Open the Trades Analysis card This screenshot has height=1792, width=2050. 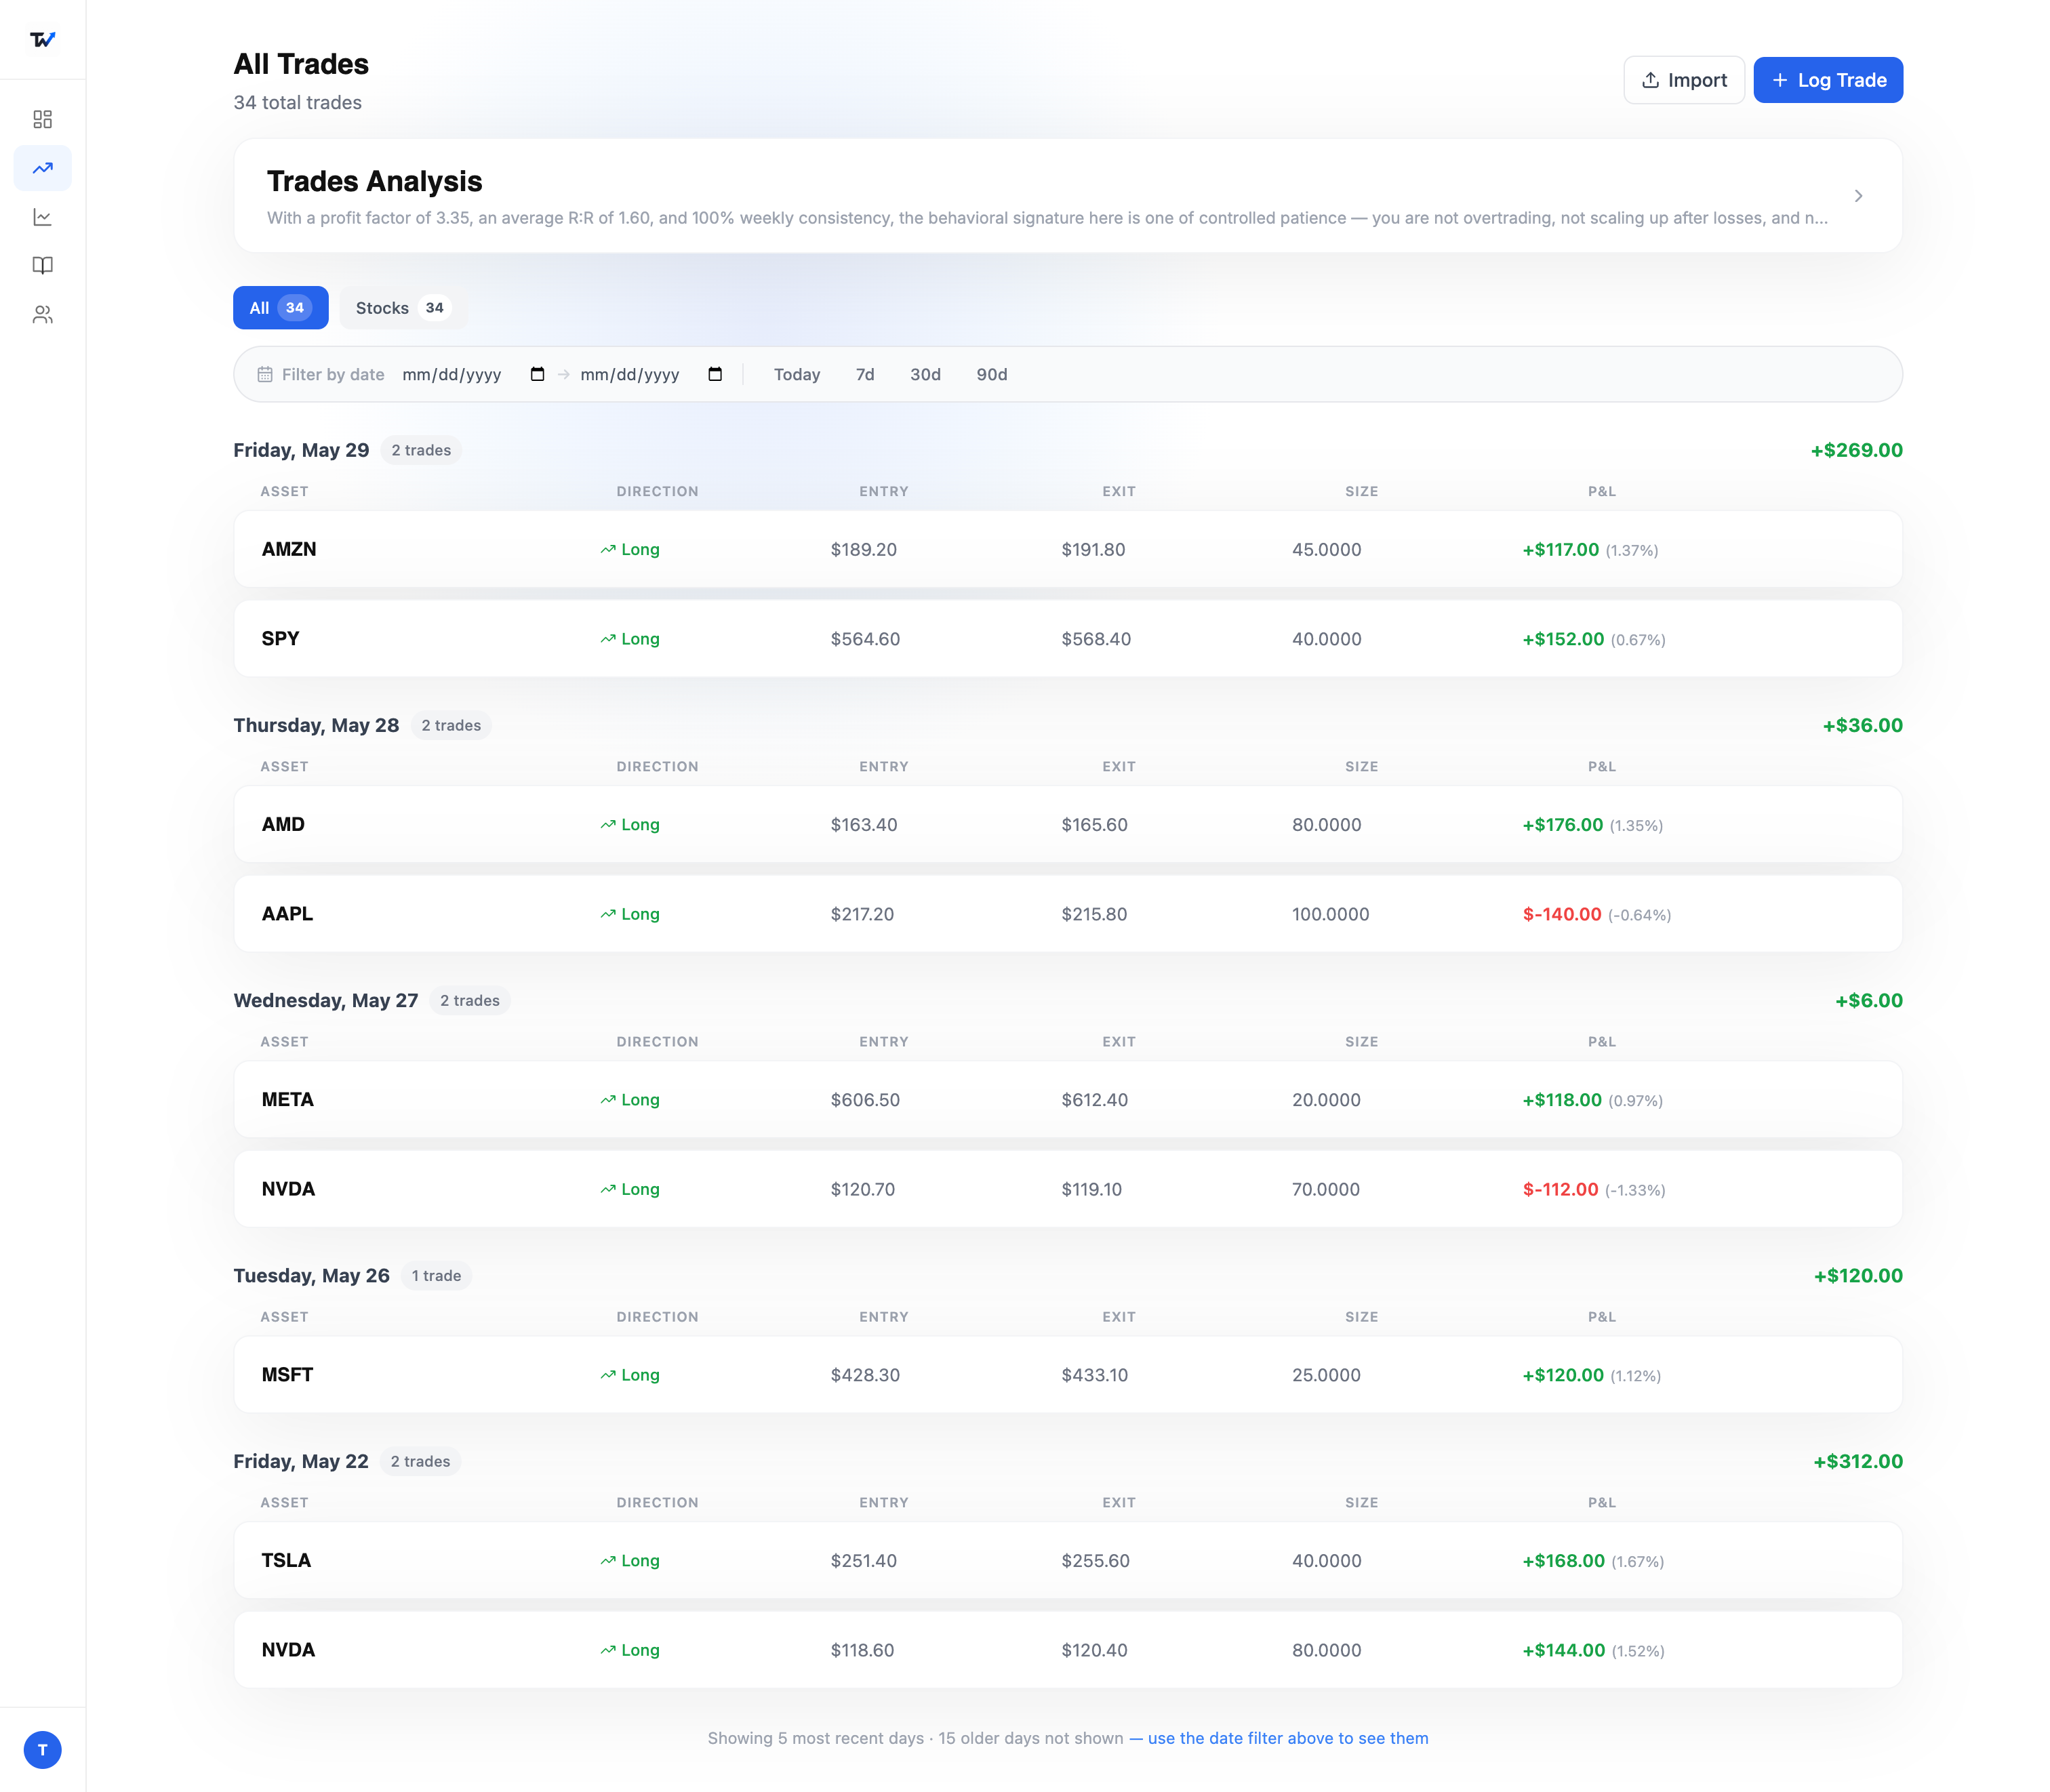[x=1068, y=196]
